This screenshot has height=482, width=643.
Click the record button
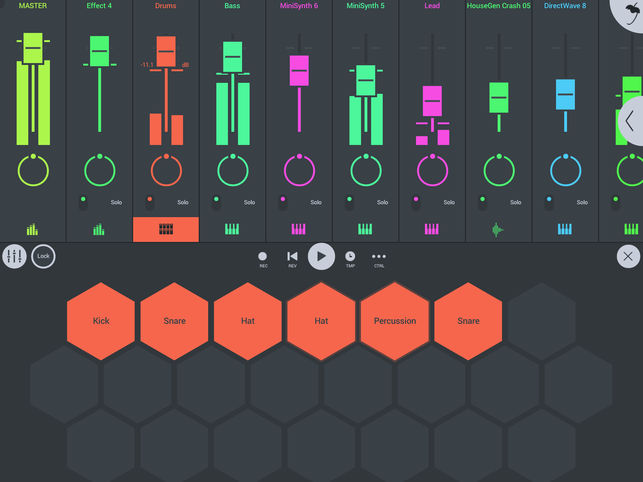[x=263, y=259]
